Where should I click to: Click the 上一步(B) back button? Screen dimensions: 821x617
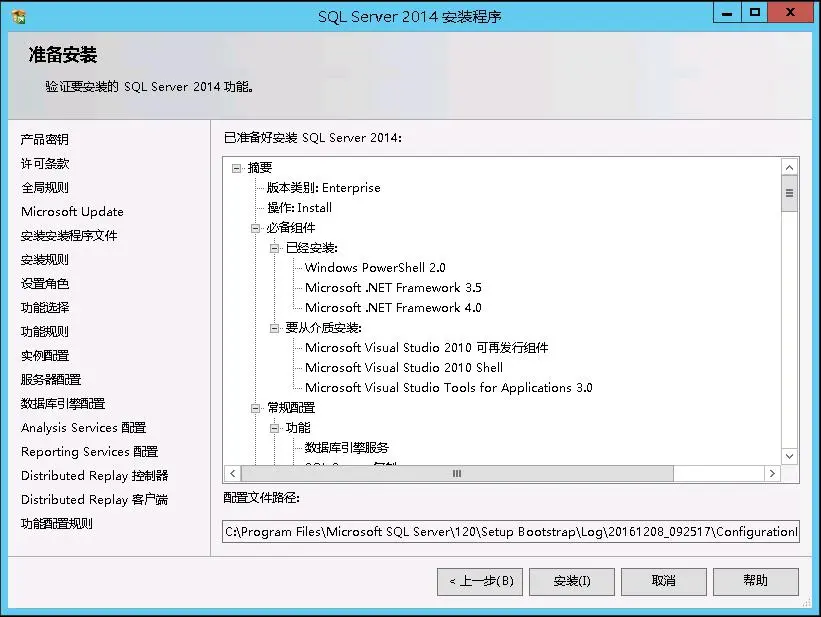coord(480,581)
